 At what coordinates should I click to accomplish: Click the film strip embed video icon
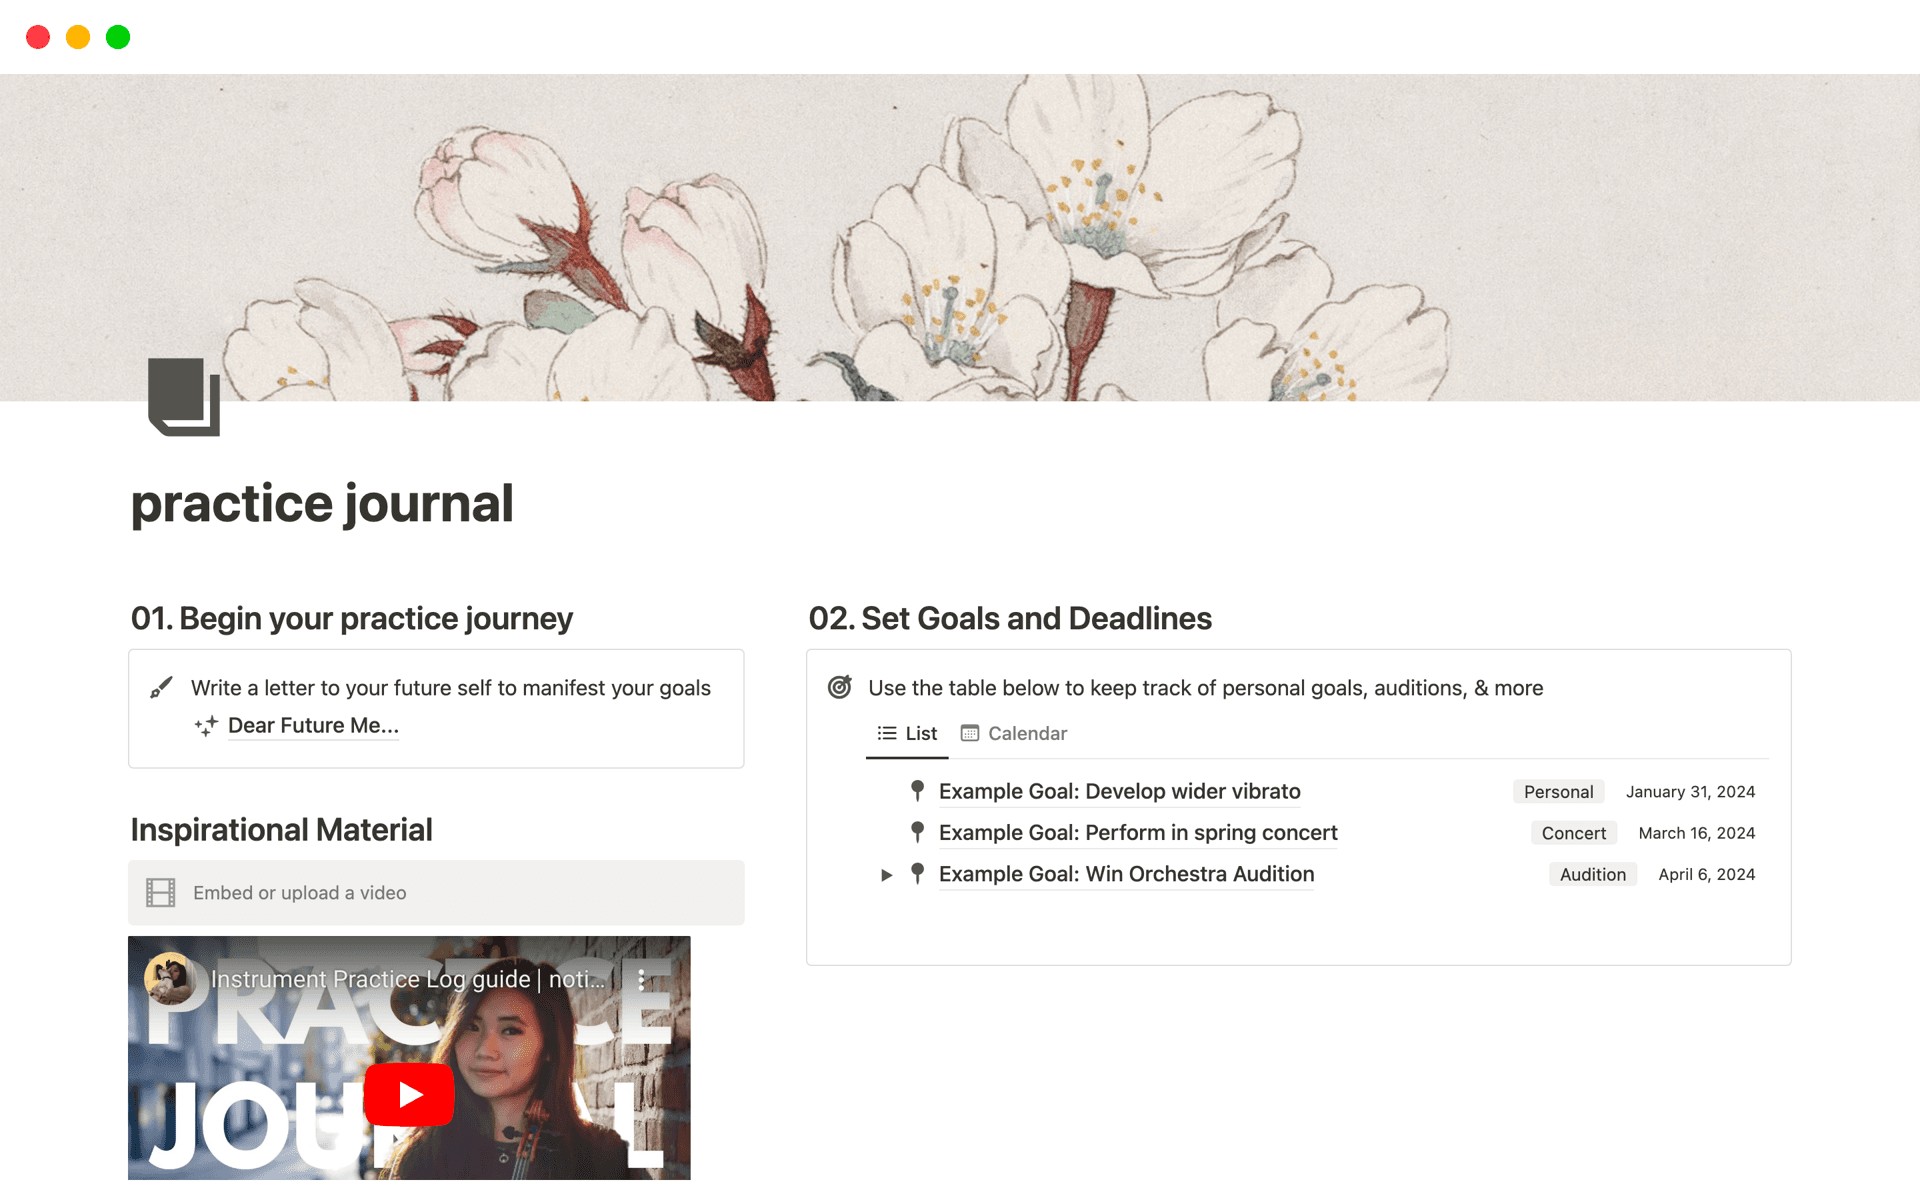[x=161, y=893]
